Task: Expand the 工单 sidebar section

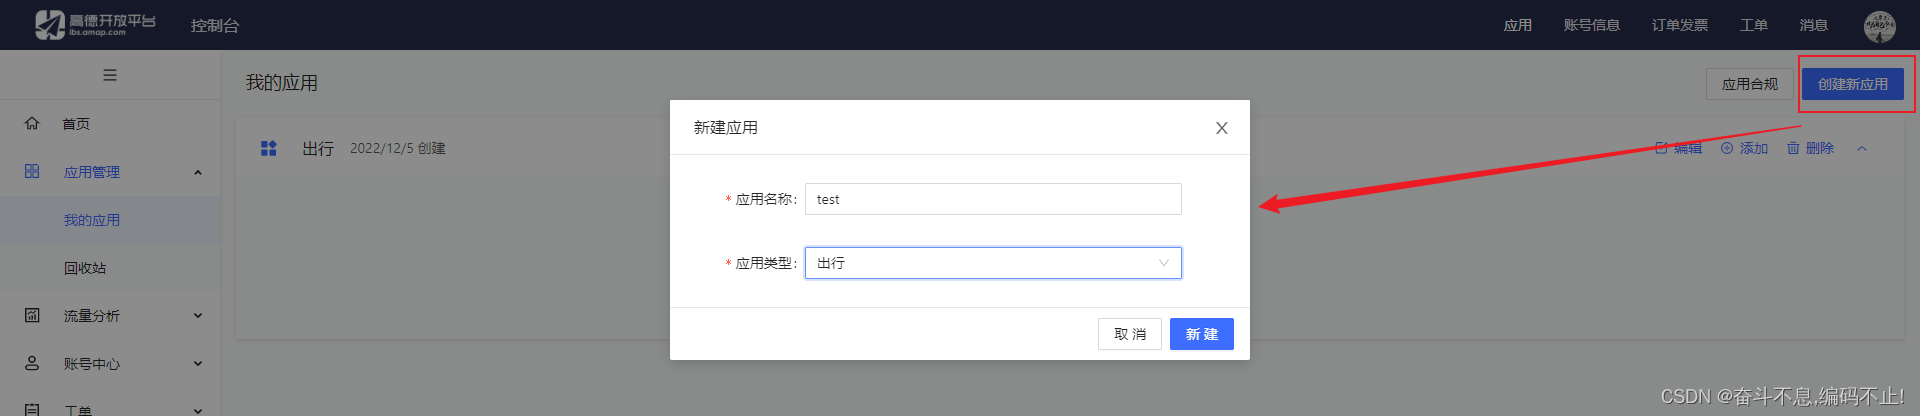Action: [x=198, y=410]
